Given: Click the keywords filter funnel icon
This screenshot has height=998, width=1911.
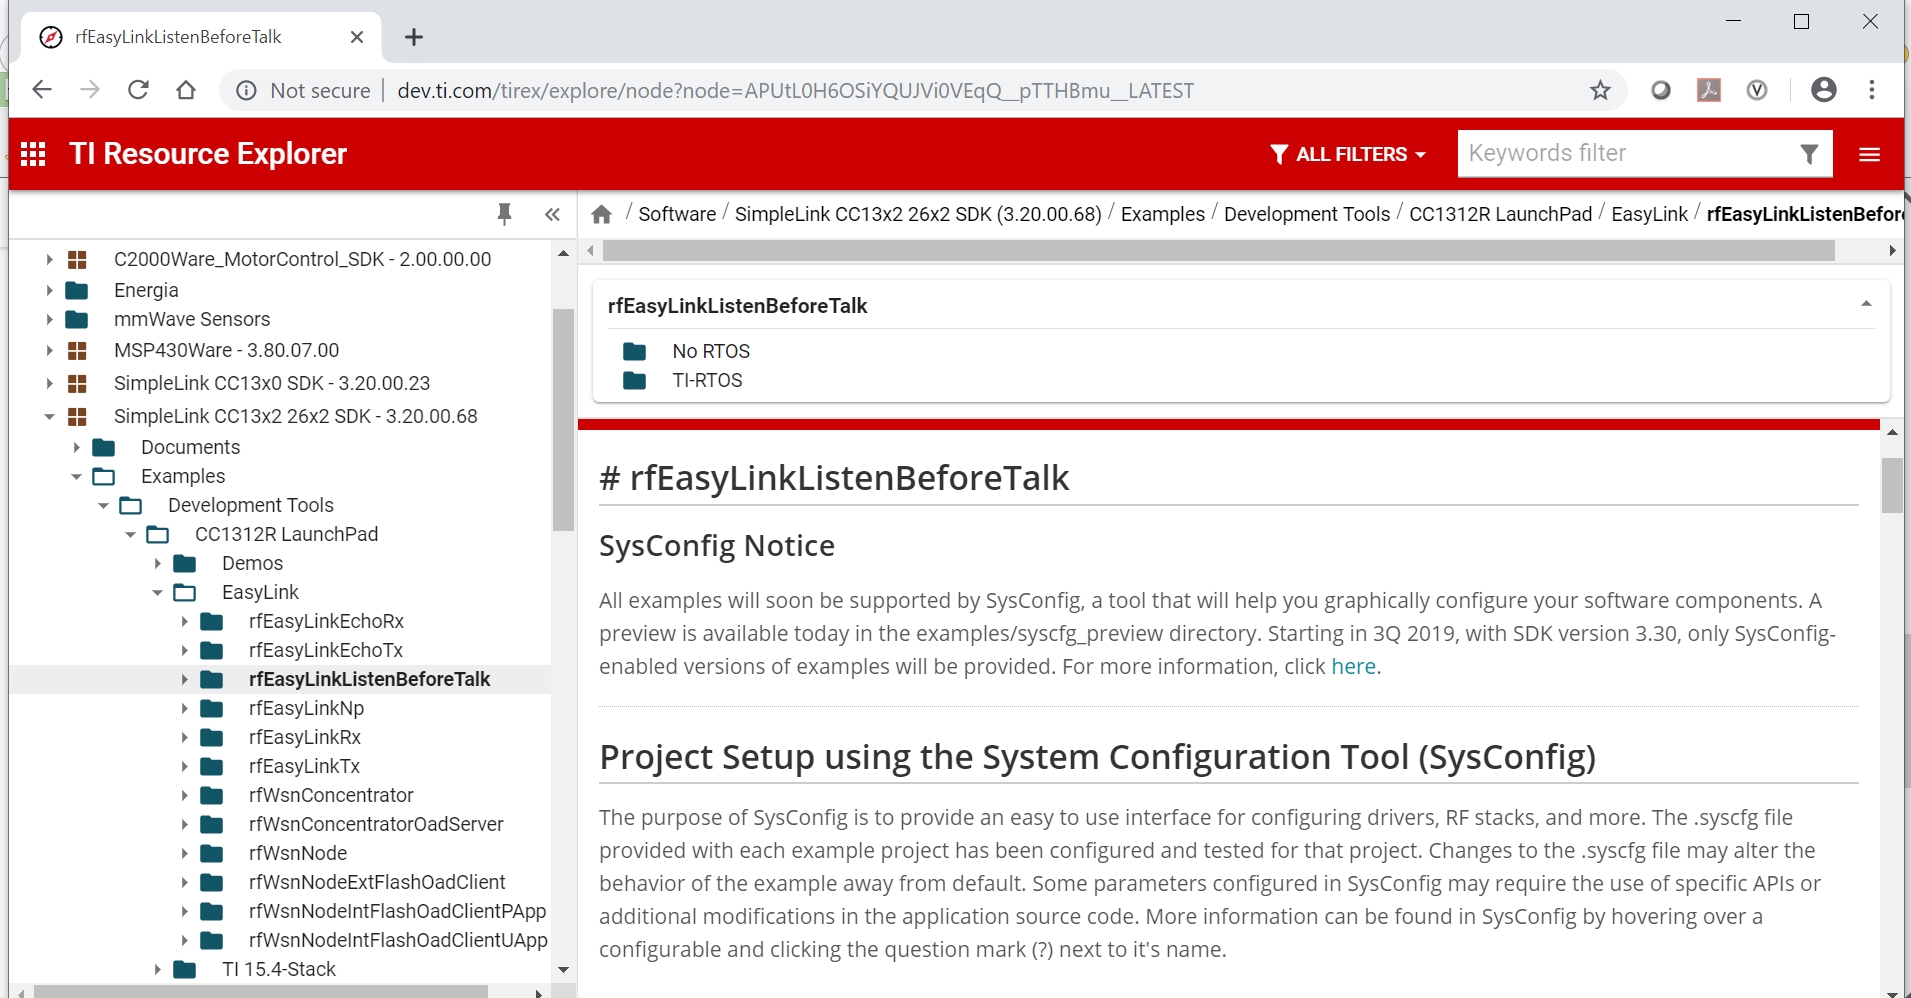Looking at the screenshot, I should 1808,154.
